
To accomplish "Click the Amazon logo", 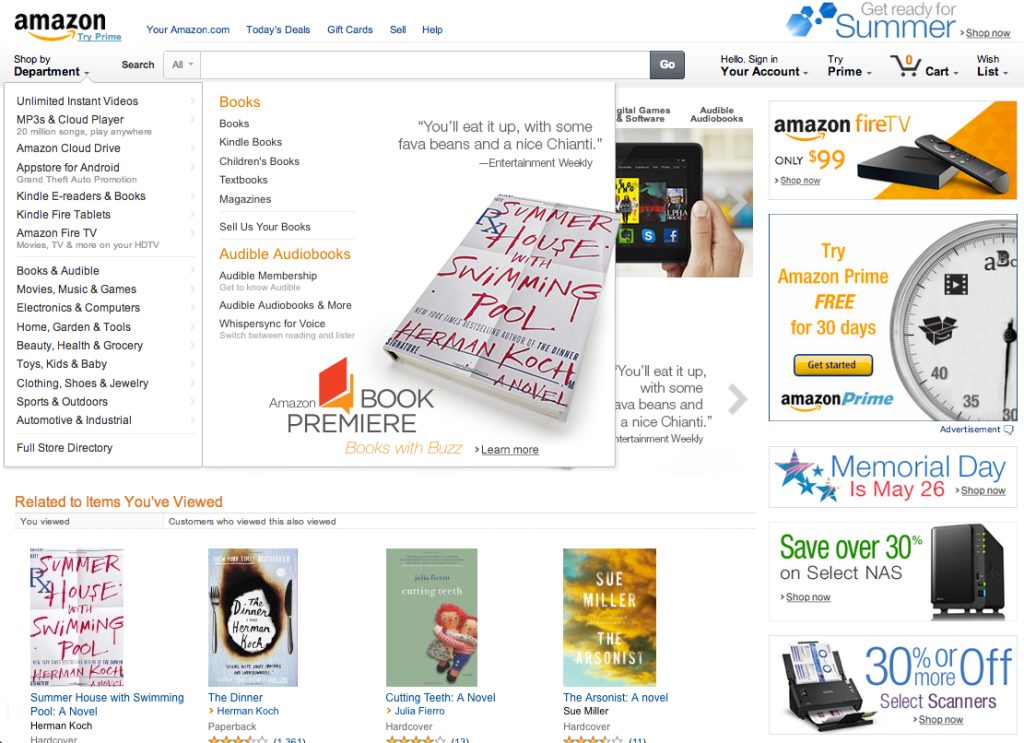I will (59, 25).
